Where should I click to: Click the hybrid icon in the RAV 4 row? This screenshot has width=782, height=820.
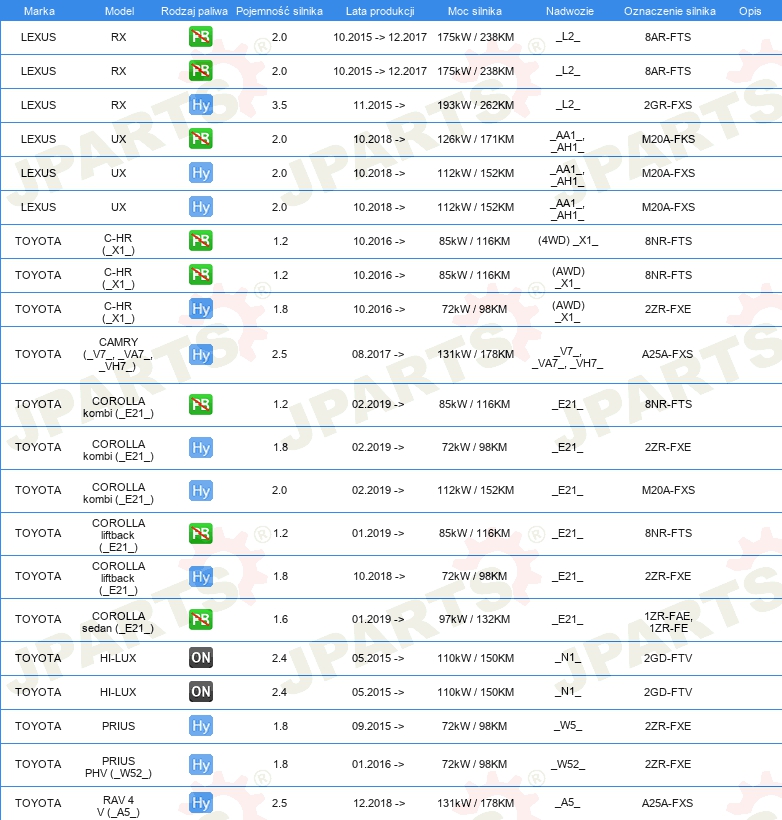[x=201, y=803]
